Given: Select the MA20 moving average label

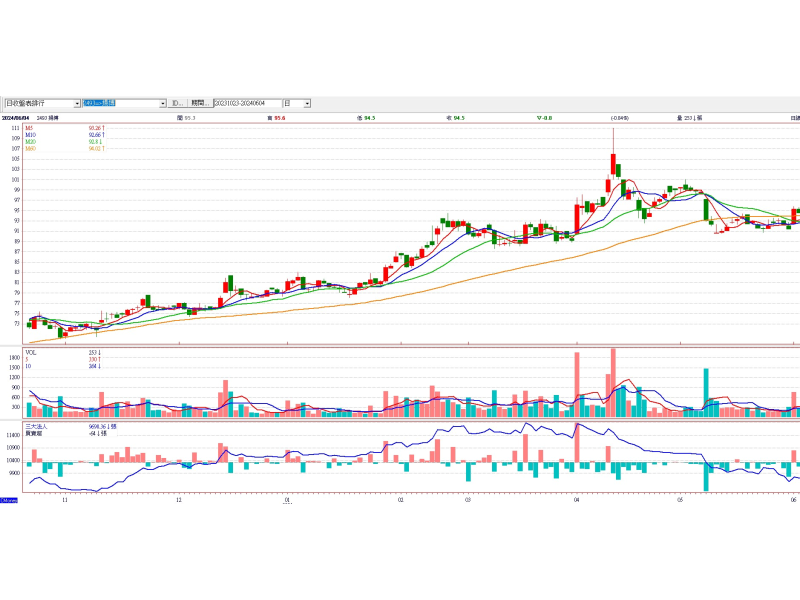Looking at the screenshot, I should 31,142.
